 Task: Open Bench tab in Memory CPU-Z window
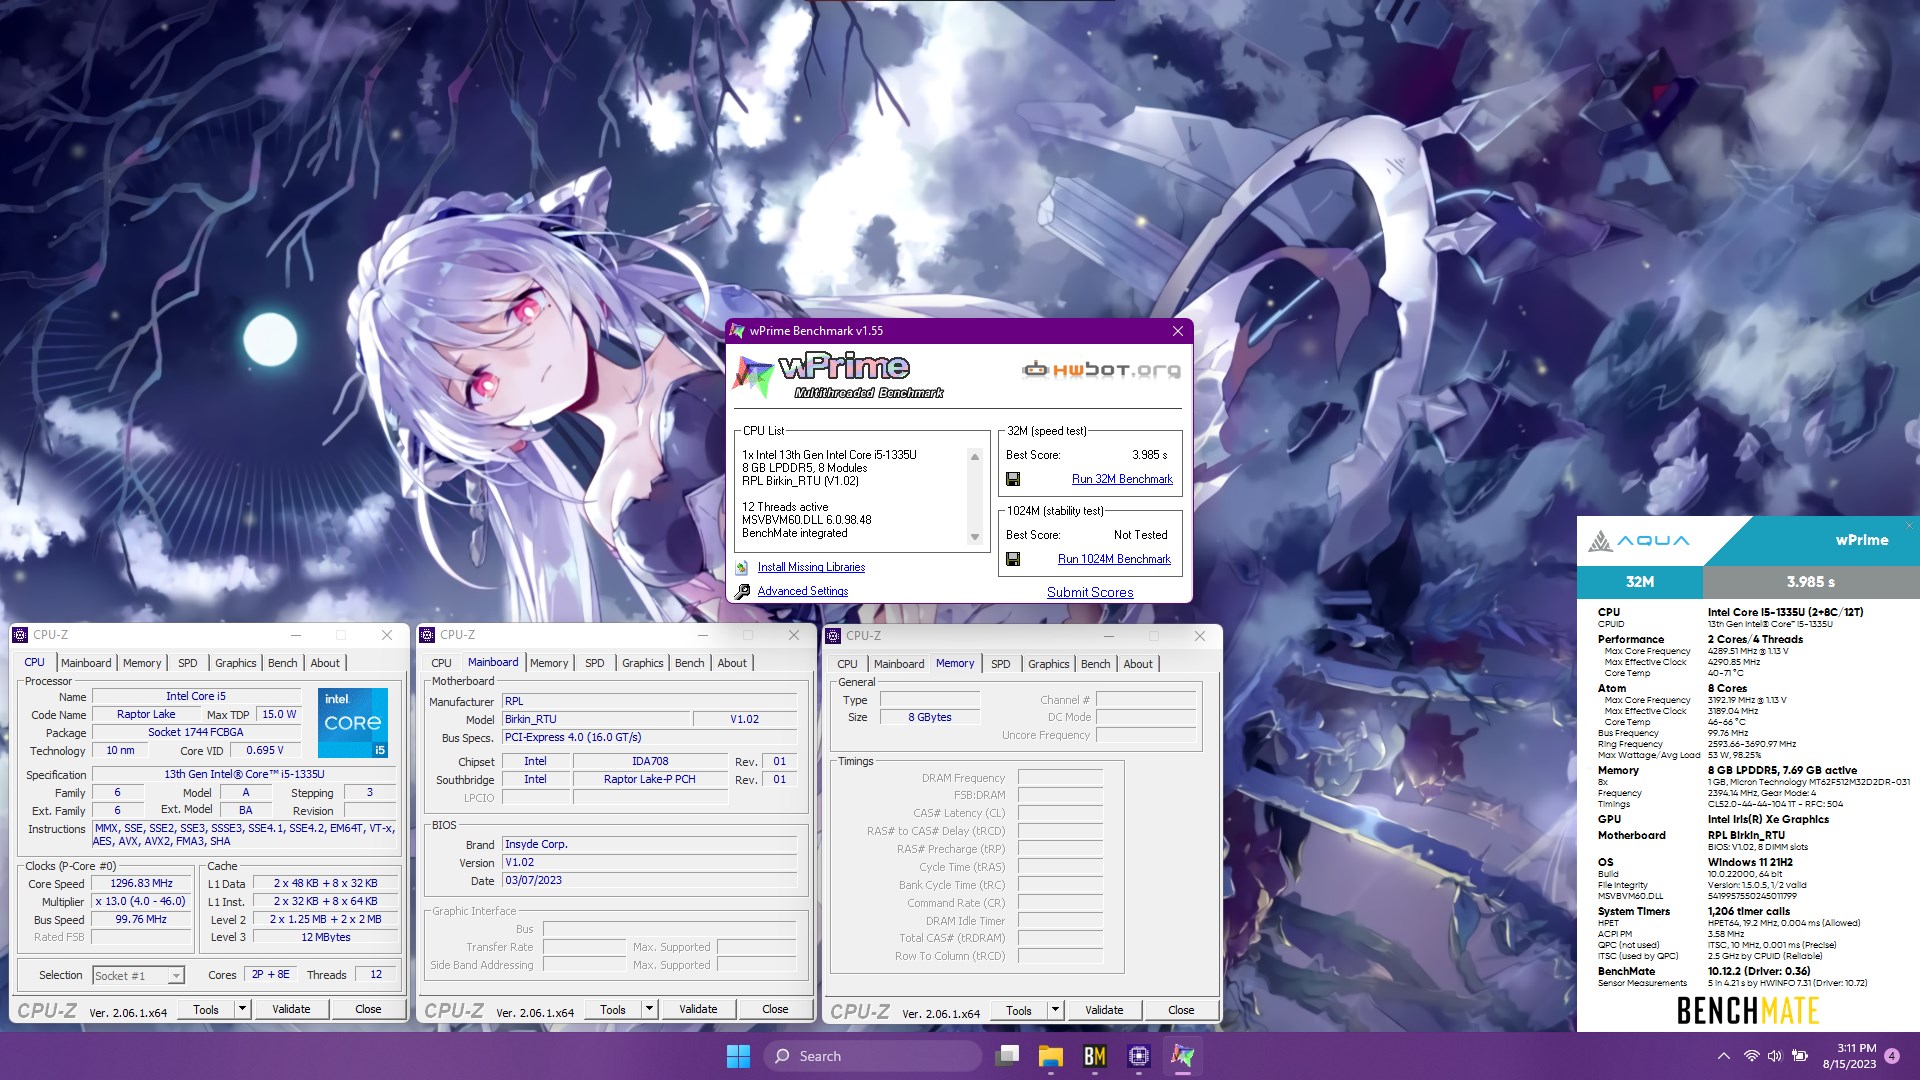coord(1096,664)
